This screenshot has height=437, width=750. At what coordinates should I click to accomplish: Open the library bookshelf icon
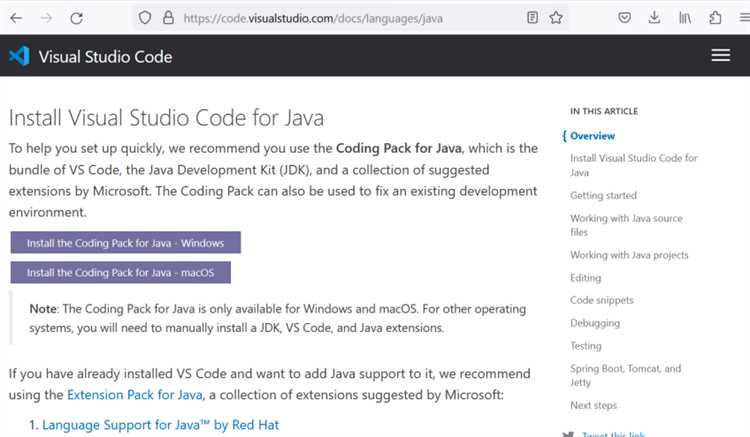(x=684, y=18)
